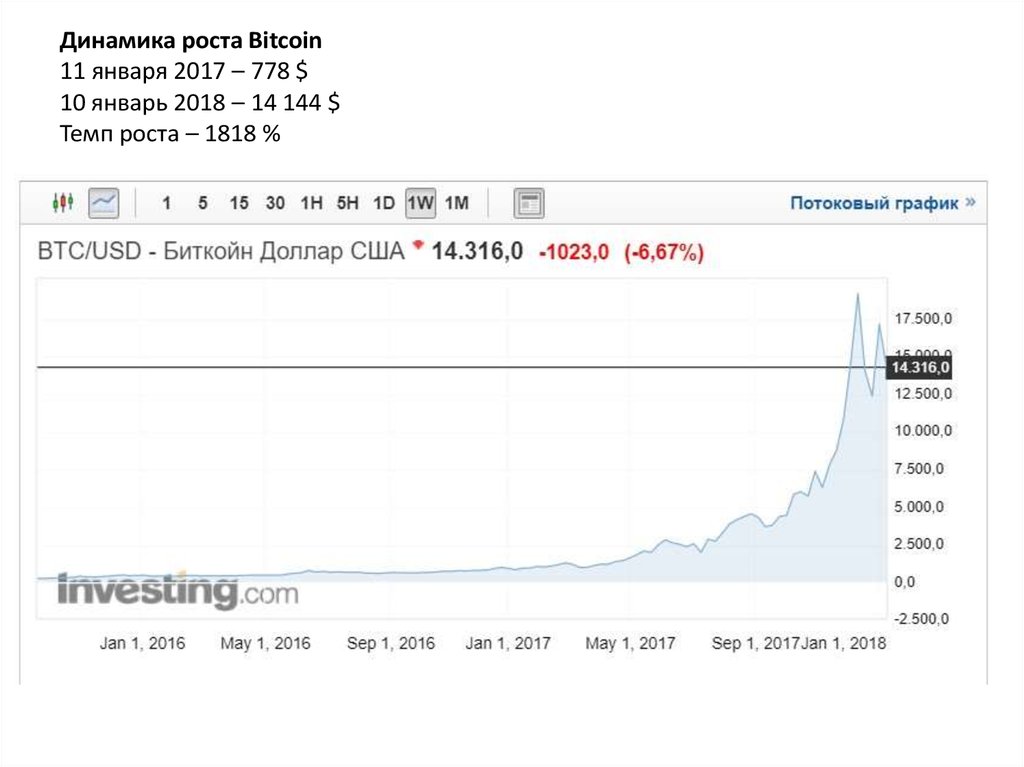Switch to 15 minute interval
Screen dimensions: 1024x767
pos(238,204)
